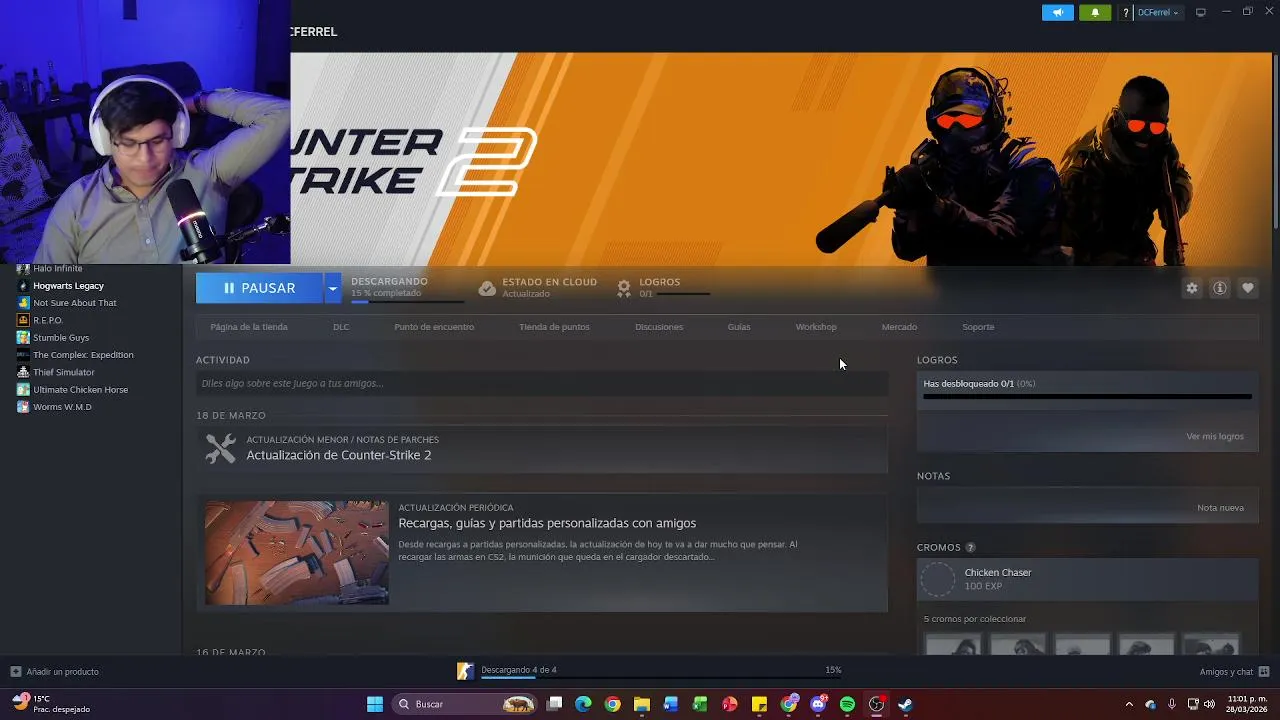Click Añadir un producto
1280x720 pixels.
[x=55, y=672]
